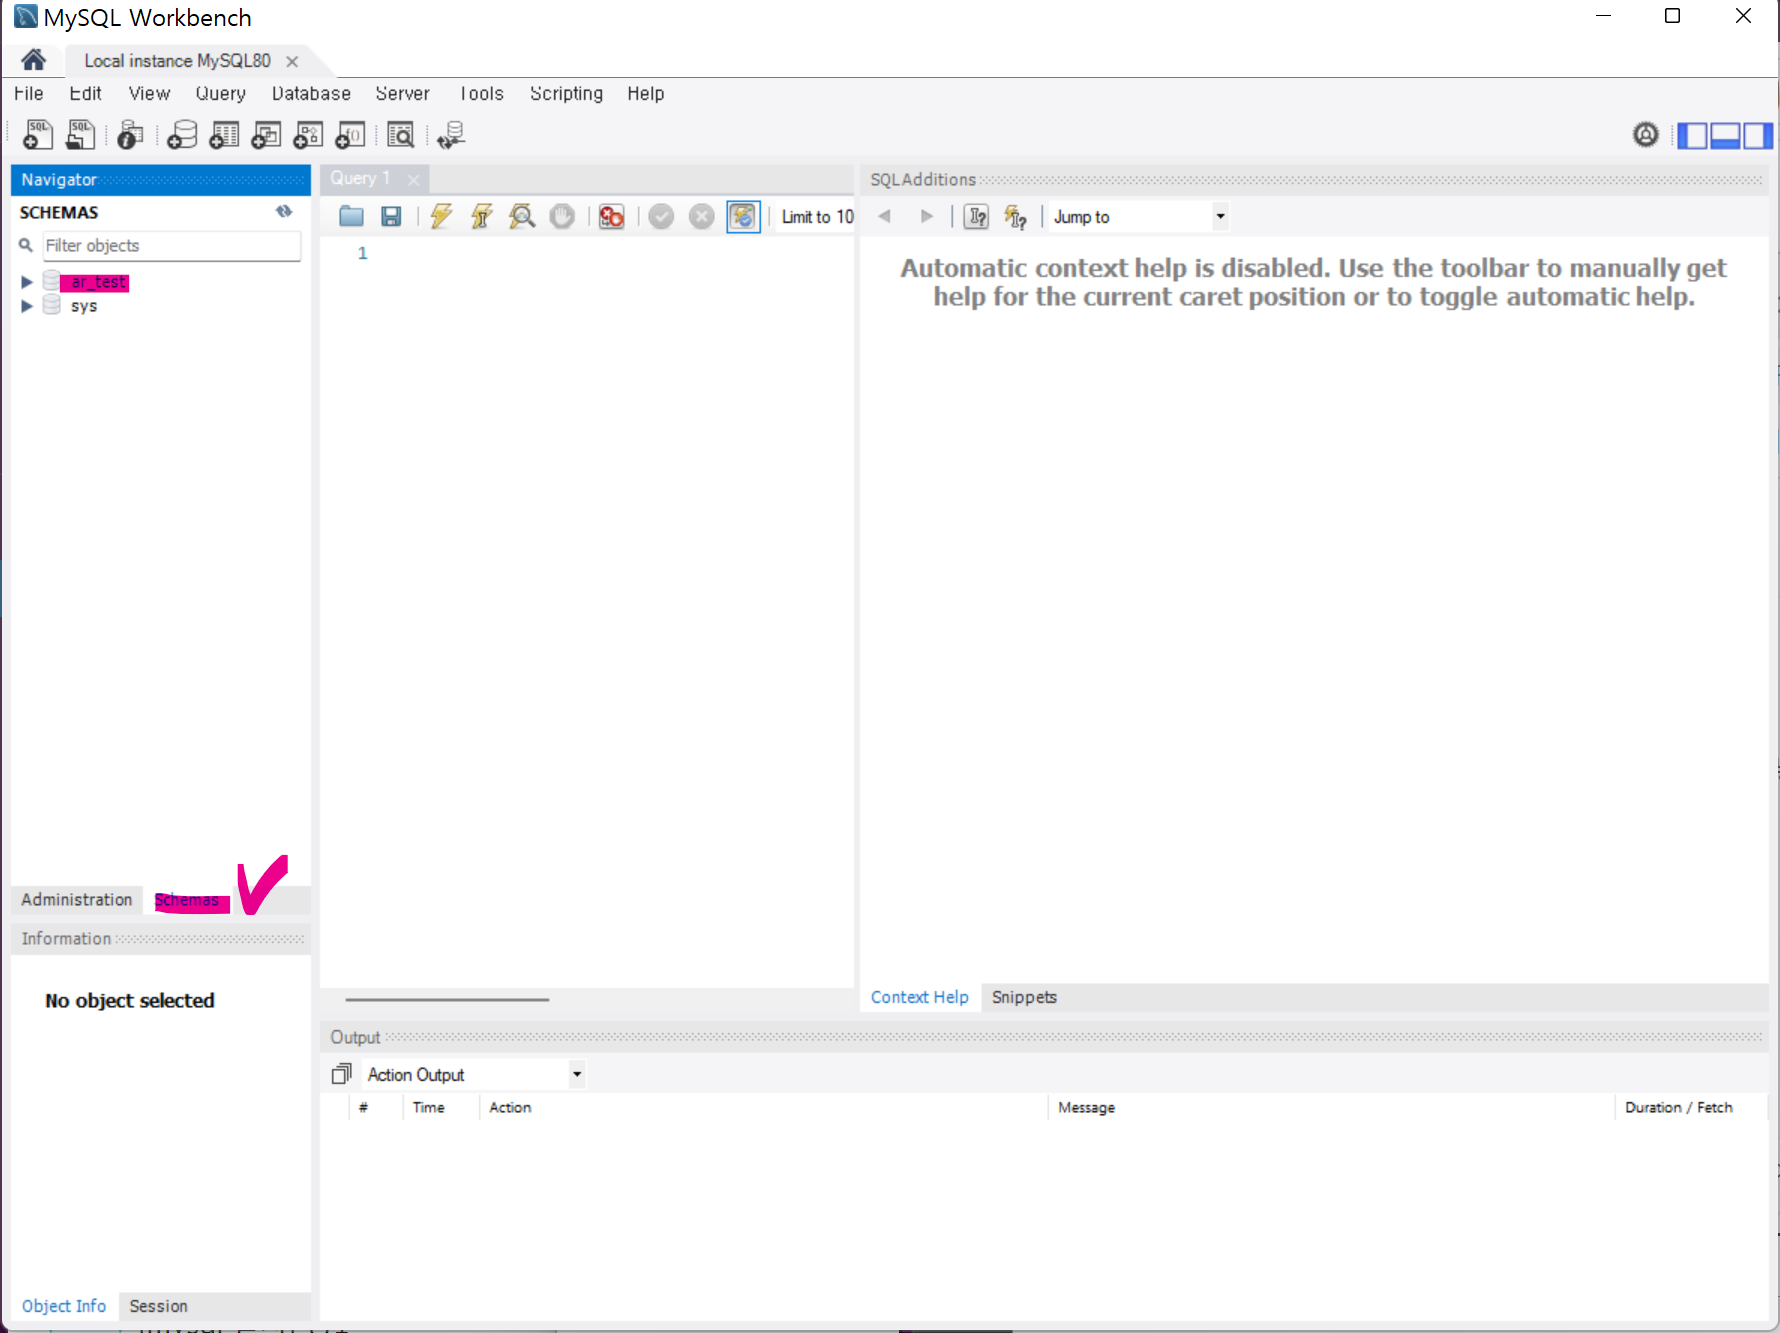The width and height of the screenshot is (1780, 1333).
Task: Commit the transaction checkmark icon
Action: coord(661,216)
